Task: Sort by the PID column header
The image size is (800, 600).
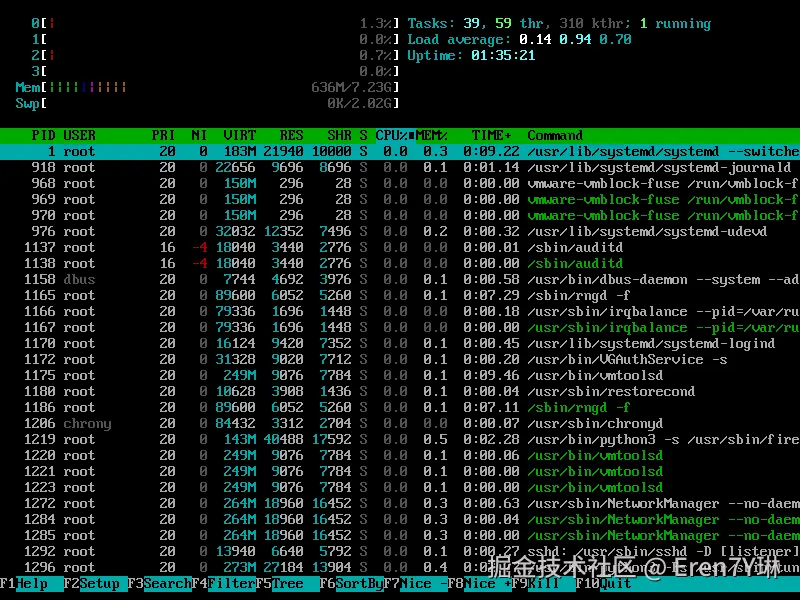Action: [43, 135]
